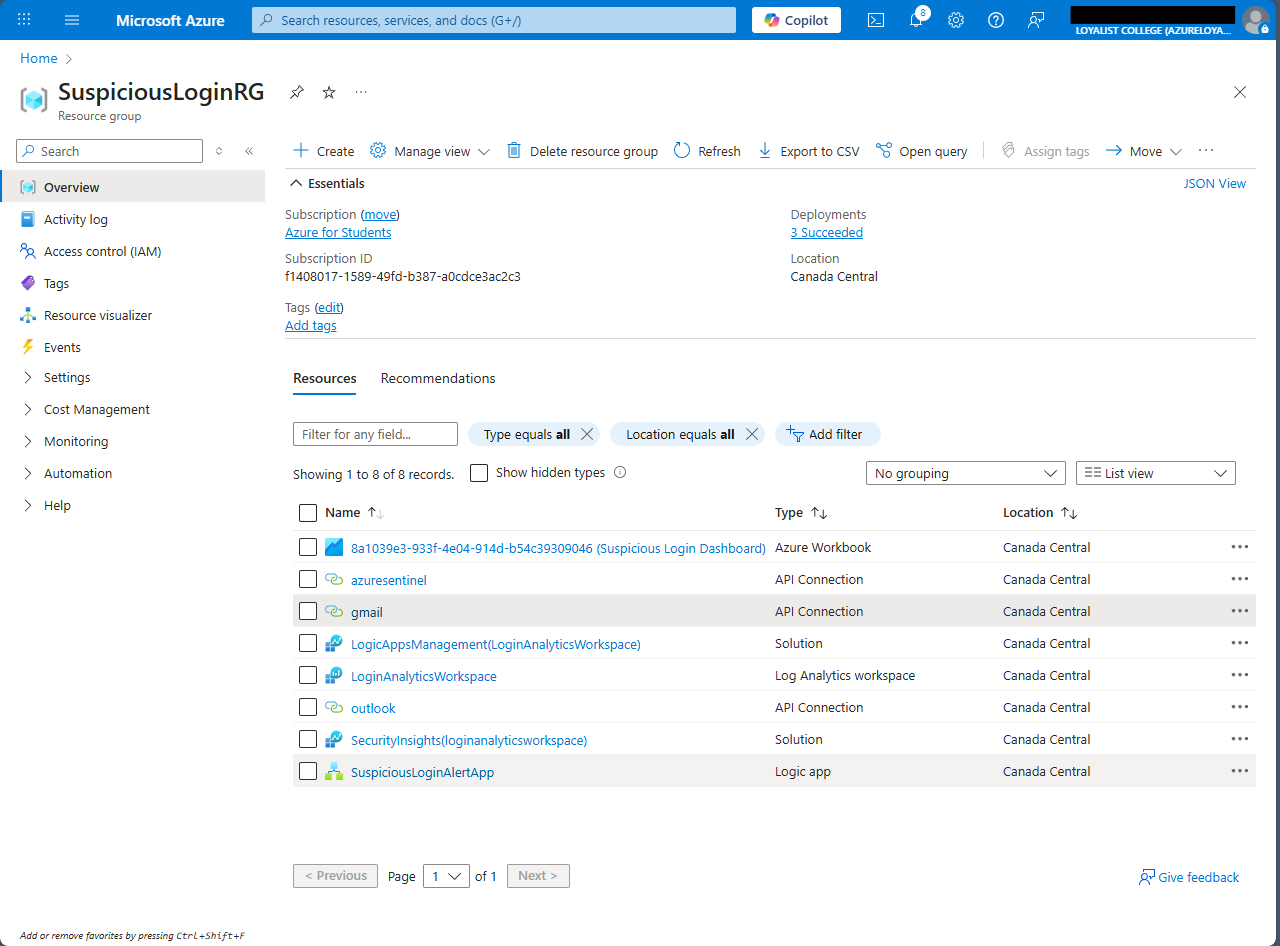Open the List view dropdown
Image resolution: width=1280 pixels, height=946 pixels.
1156,473
